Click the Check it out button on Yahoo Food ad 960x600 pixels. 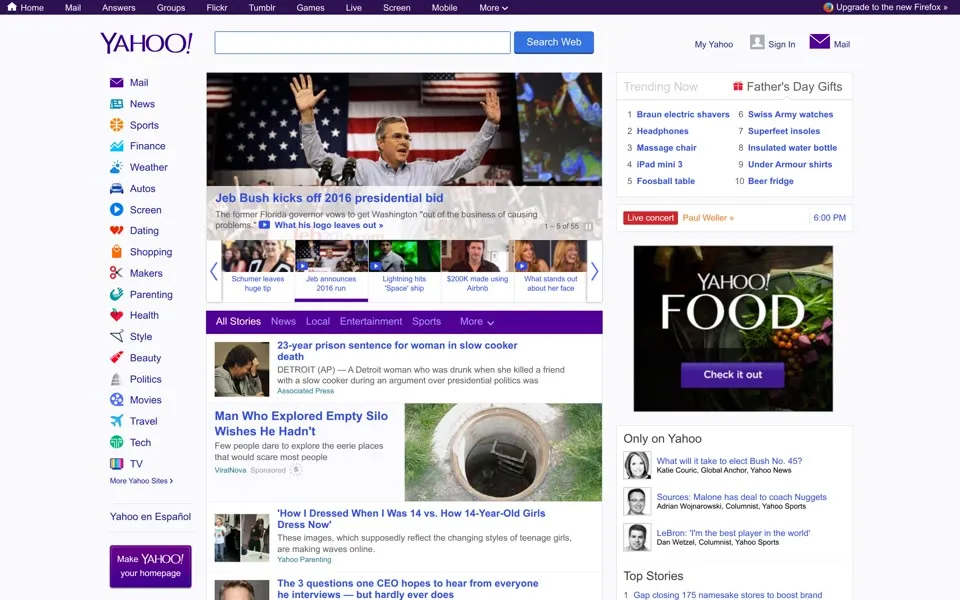click(x=733, y=375)
